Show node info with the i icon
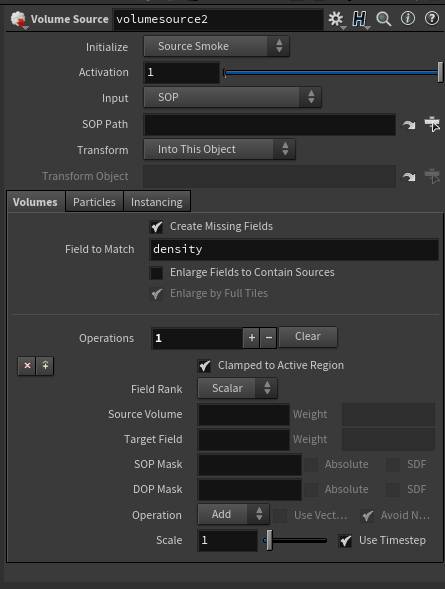Screen dimensions: 445x589 point(408,18)
